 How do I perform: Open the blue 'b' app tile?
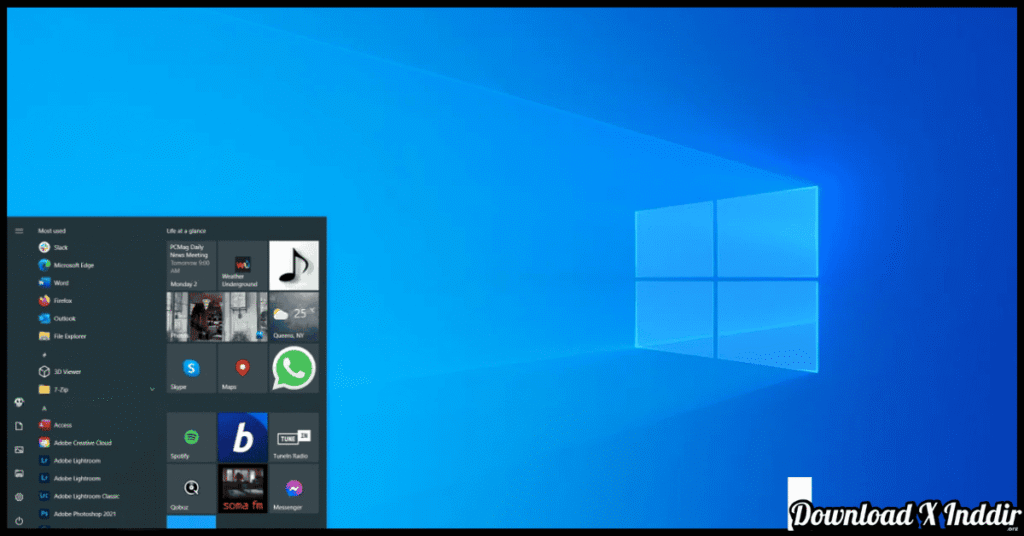pyautogui.click(x=242, y=437)
